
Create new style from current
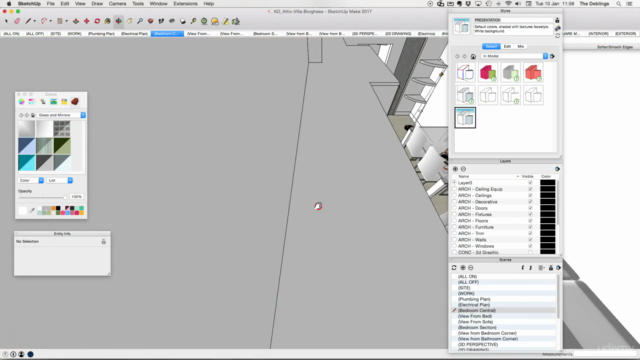[558, 28]
